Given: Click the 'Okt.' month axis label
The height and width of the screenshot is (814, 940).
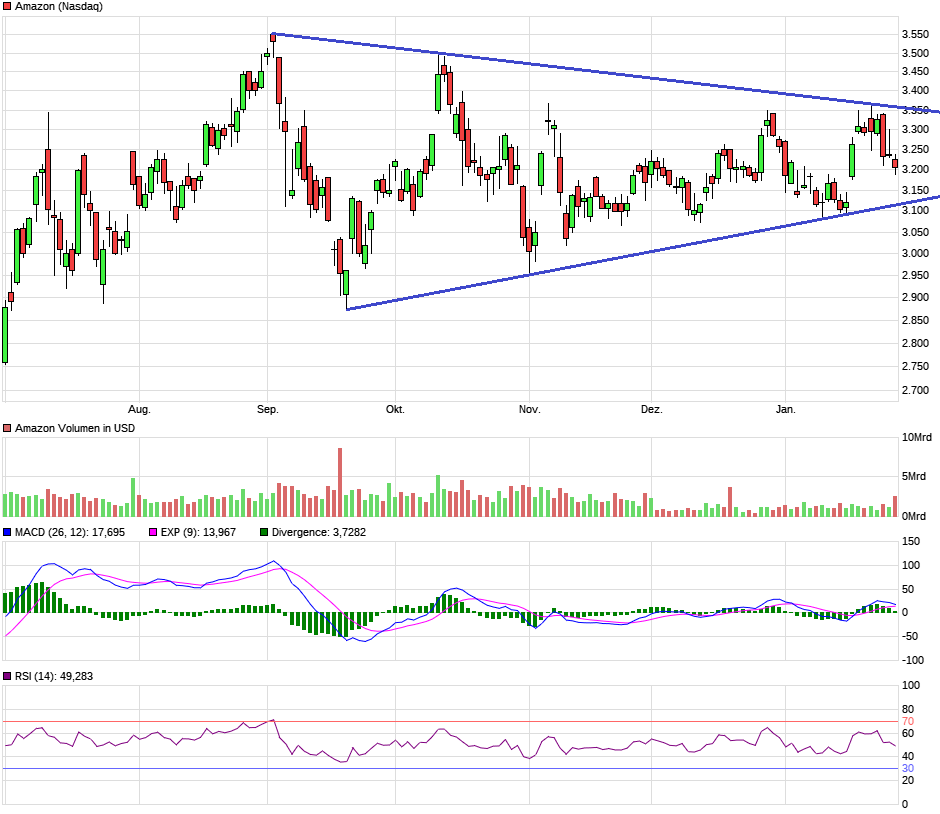Looking at the screenshot, I should pyautogui.click(x=395, y=409).
